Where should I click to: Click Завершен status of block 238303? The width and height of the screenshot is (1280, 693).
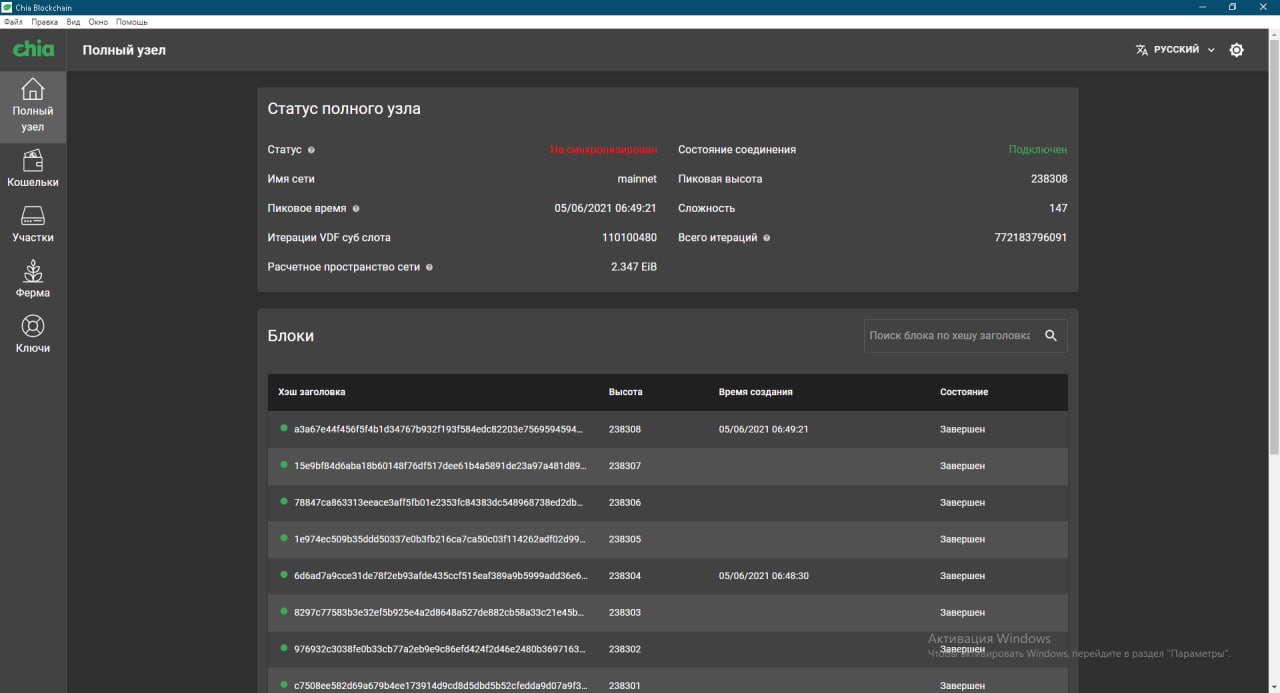tap(963, 612)
